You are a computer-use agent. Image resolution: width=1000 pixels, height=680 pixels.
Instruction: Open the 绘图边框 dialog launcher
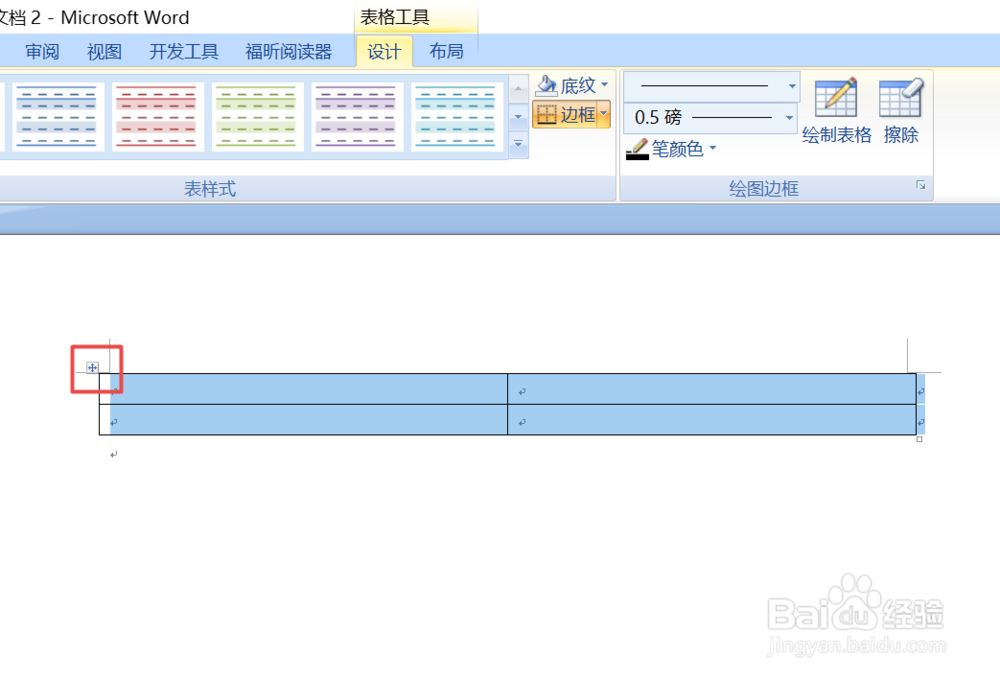click(x=921, y=185)
